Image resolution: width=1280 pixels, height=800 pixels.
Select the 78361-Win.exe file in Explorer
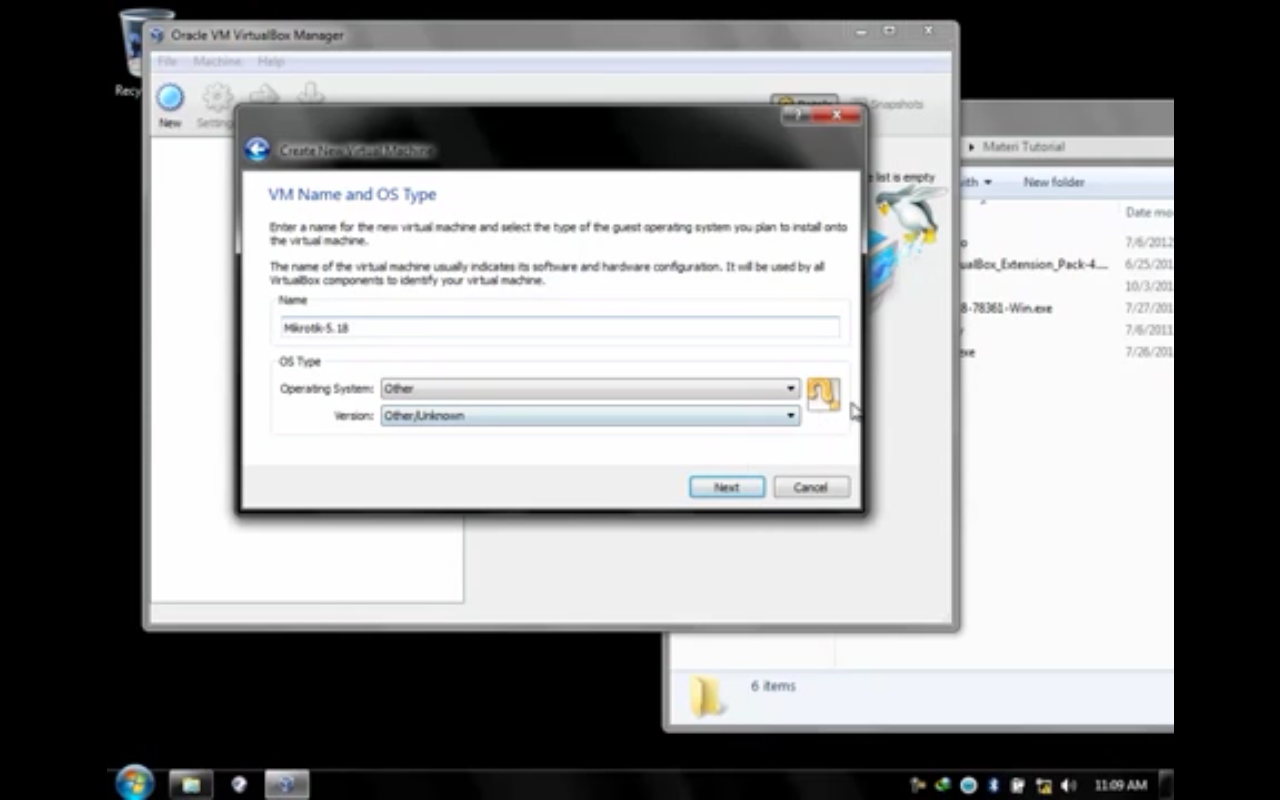1006,308
